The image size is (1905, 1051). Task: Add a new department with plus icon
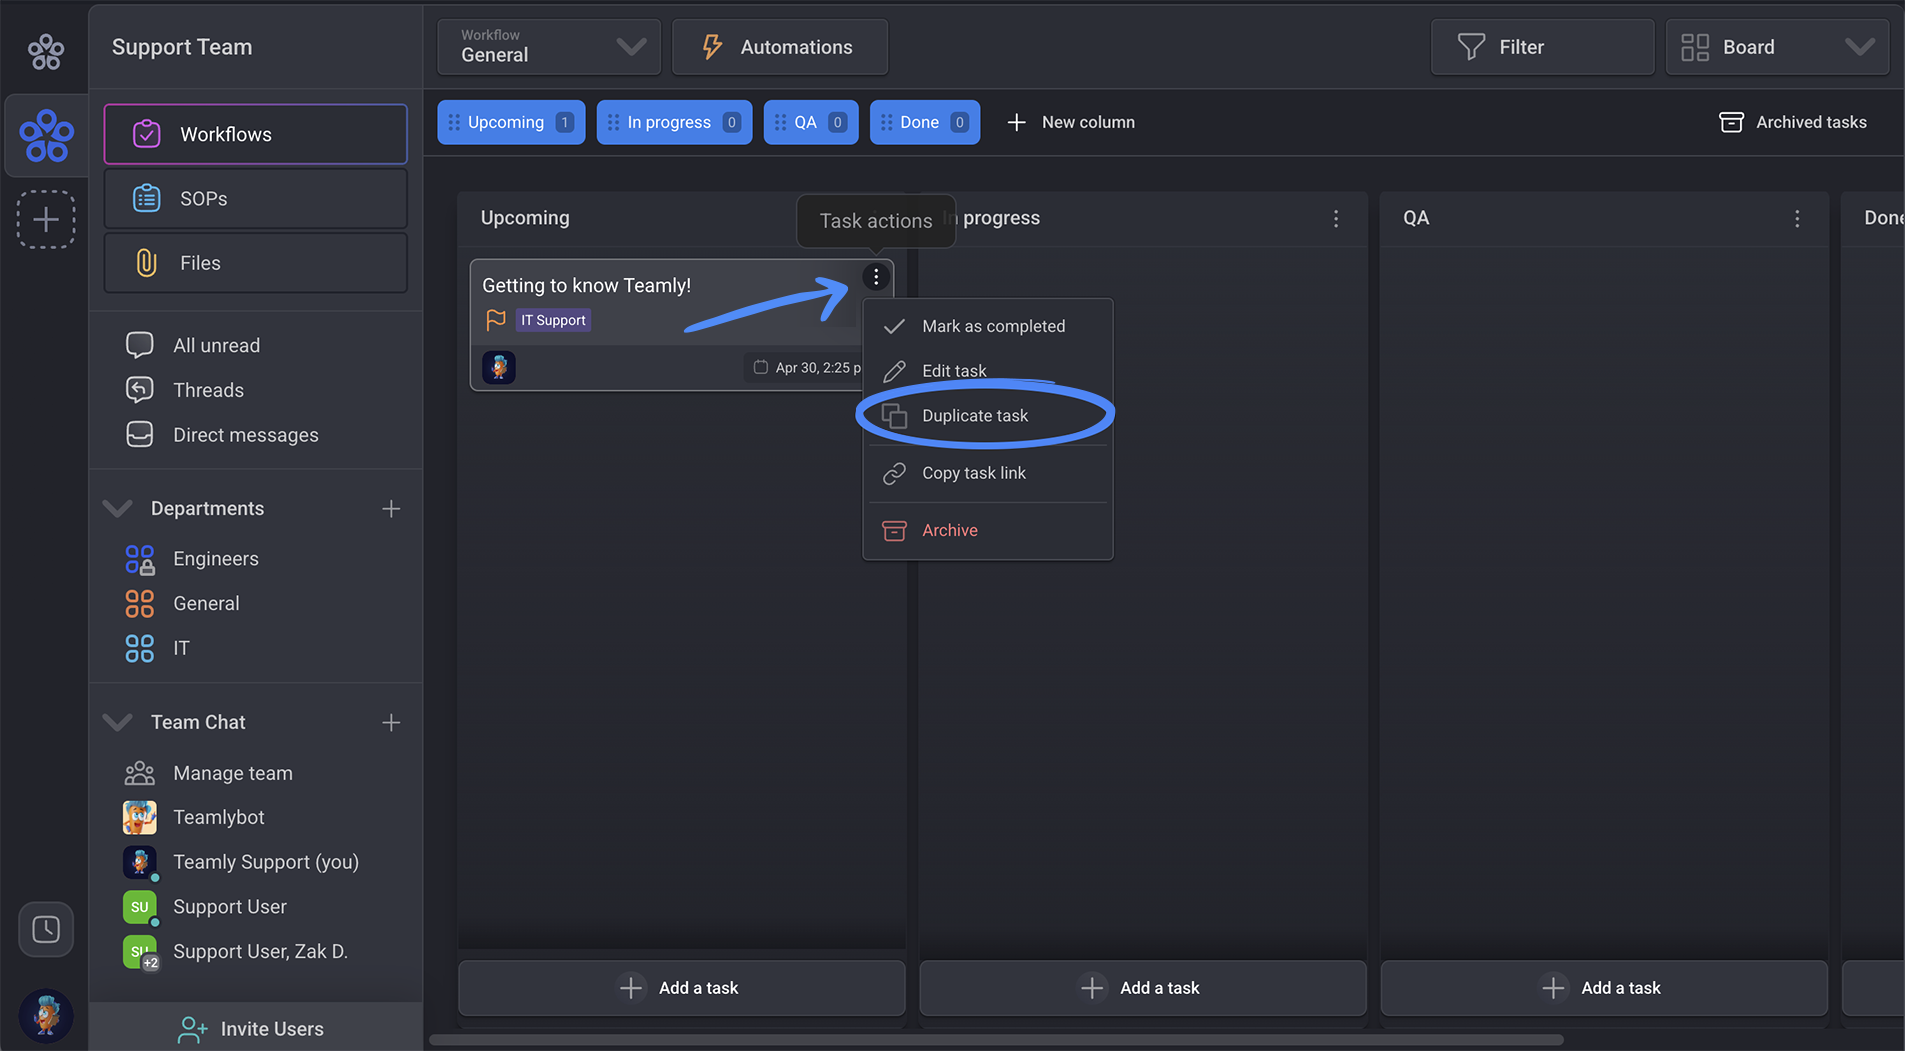coord(391,509)
